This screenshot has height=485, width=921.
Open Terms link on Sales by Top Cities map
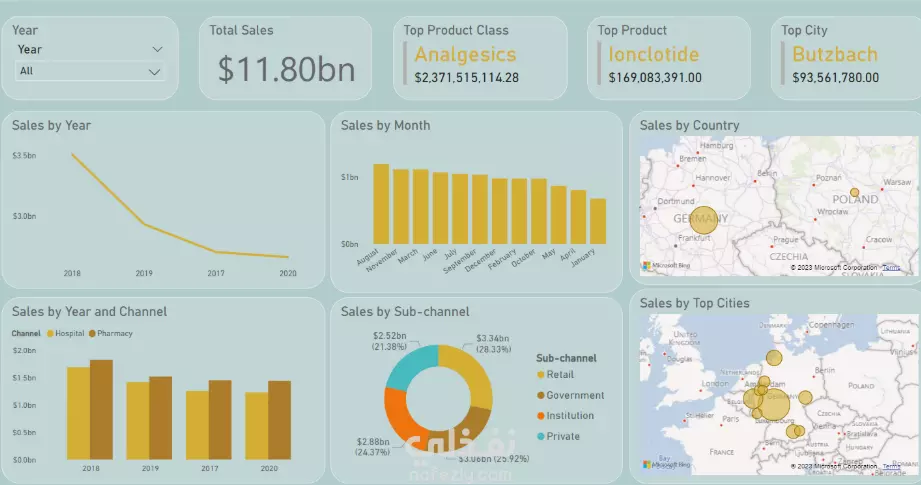click(x=891, y=466)
